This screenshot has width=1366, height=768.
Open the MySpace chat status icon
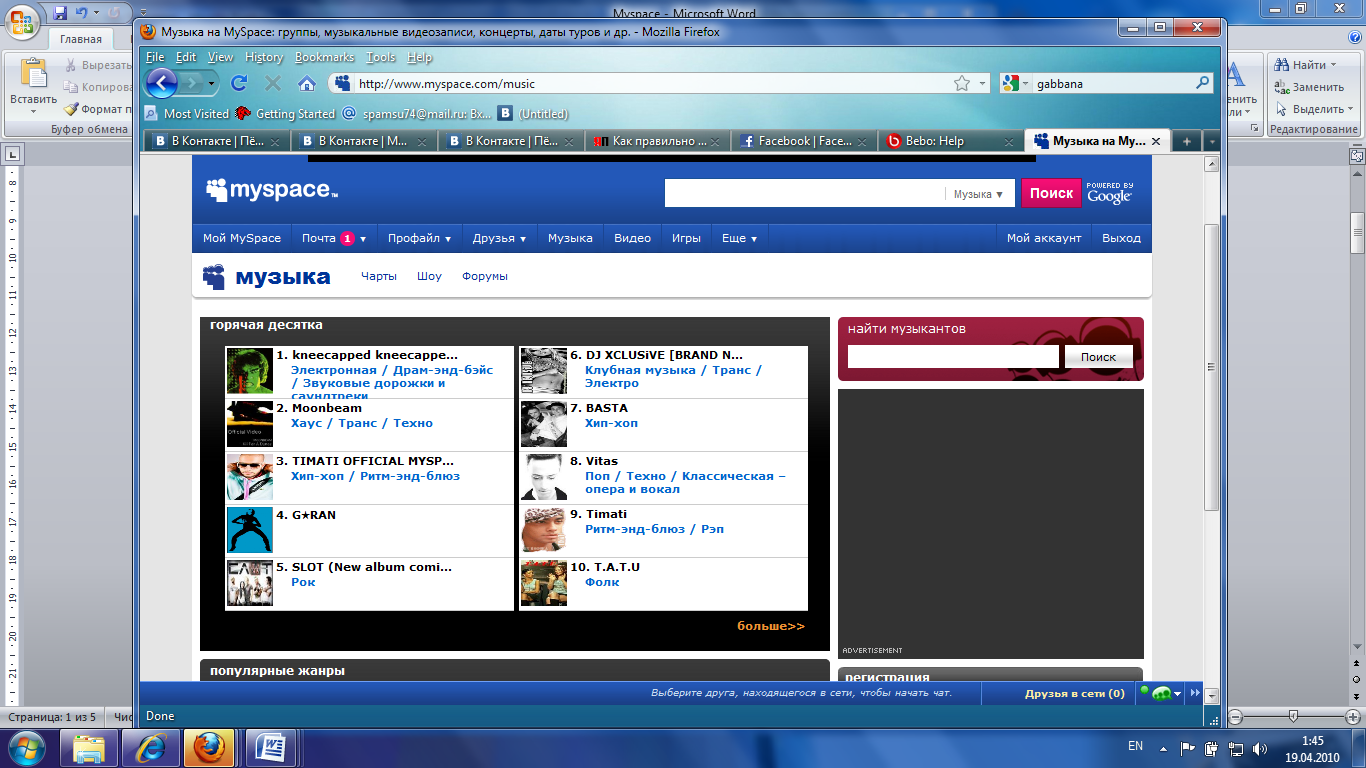pyautogui.click(x=1159, y=693)
